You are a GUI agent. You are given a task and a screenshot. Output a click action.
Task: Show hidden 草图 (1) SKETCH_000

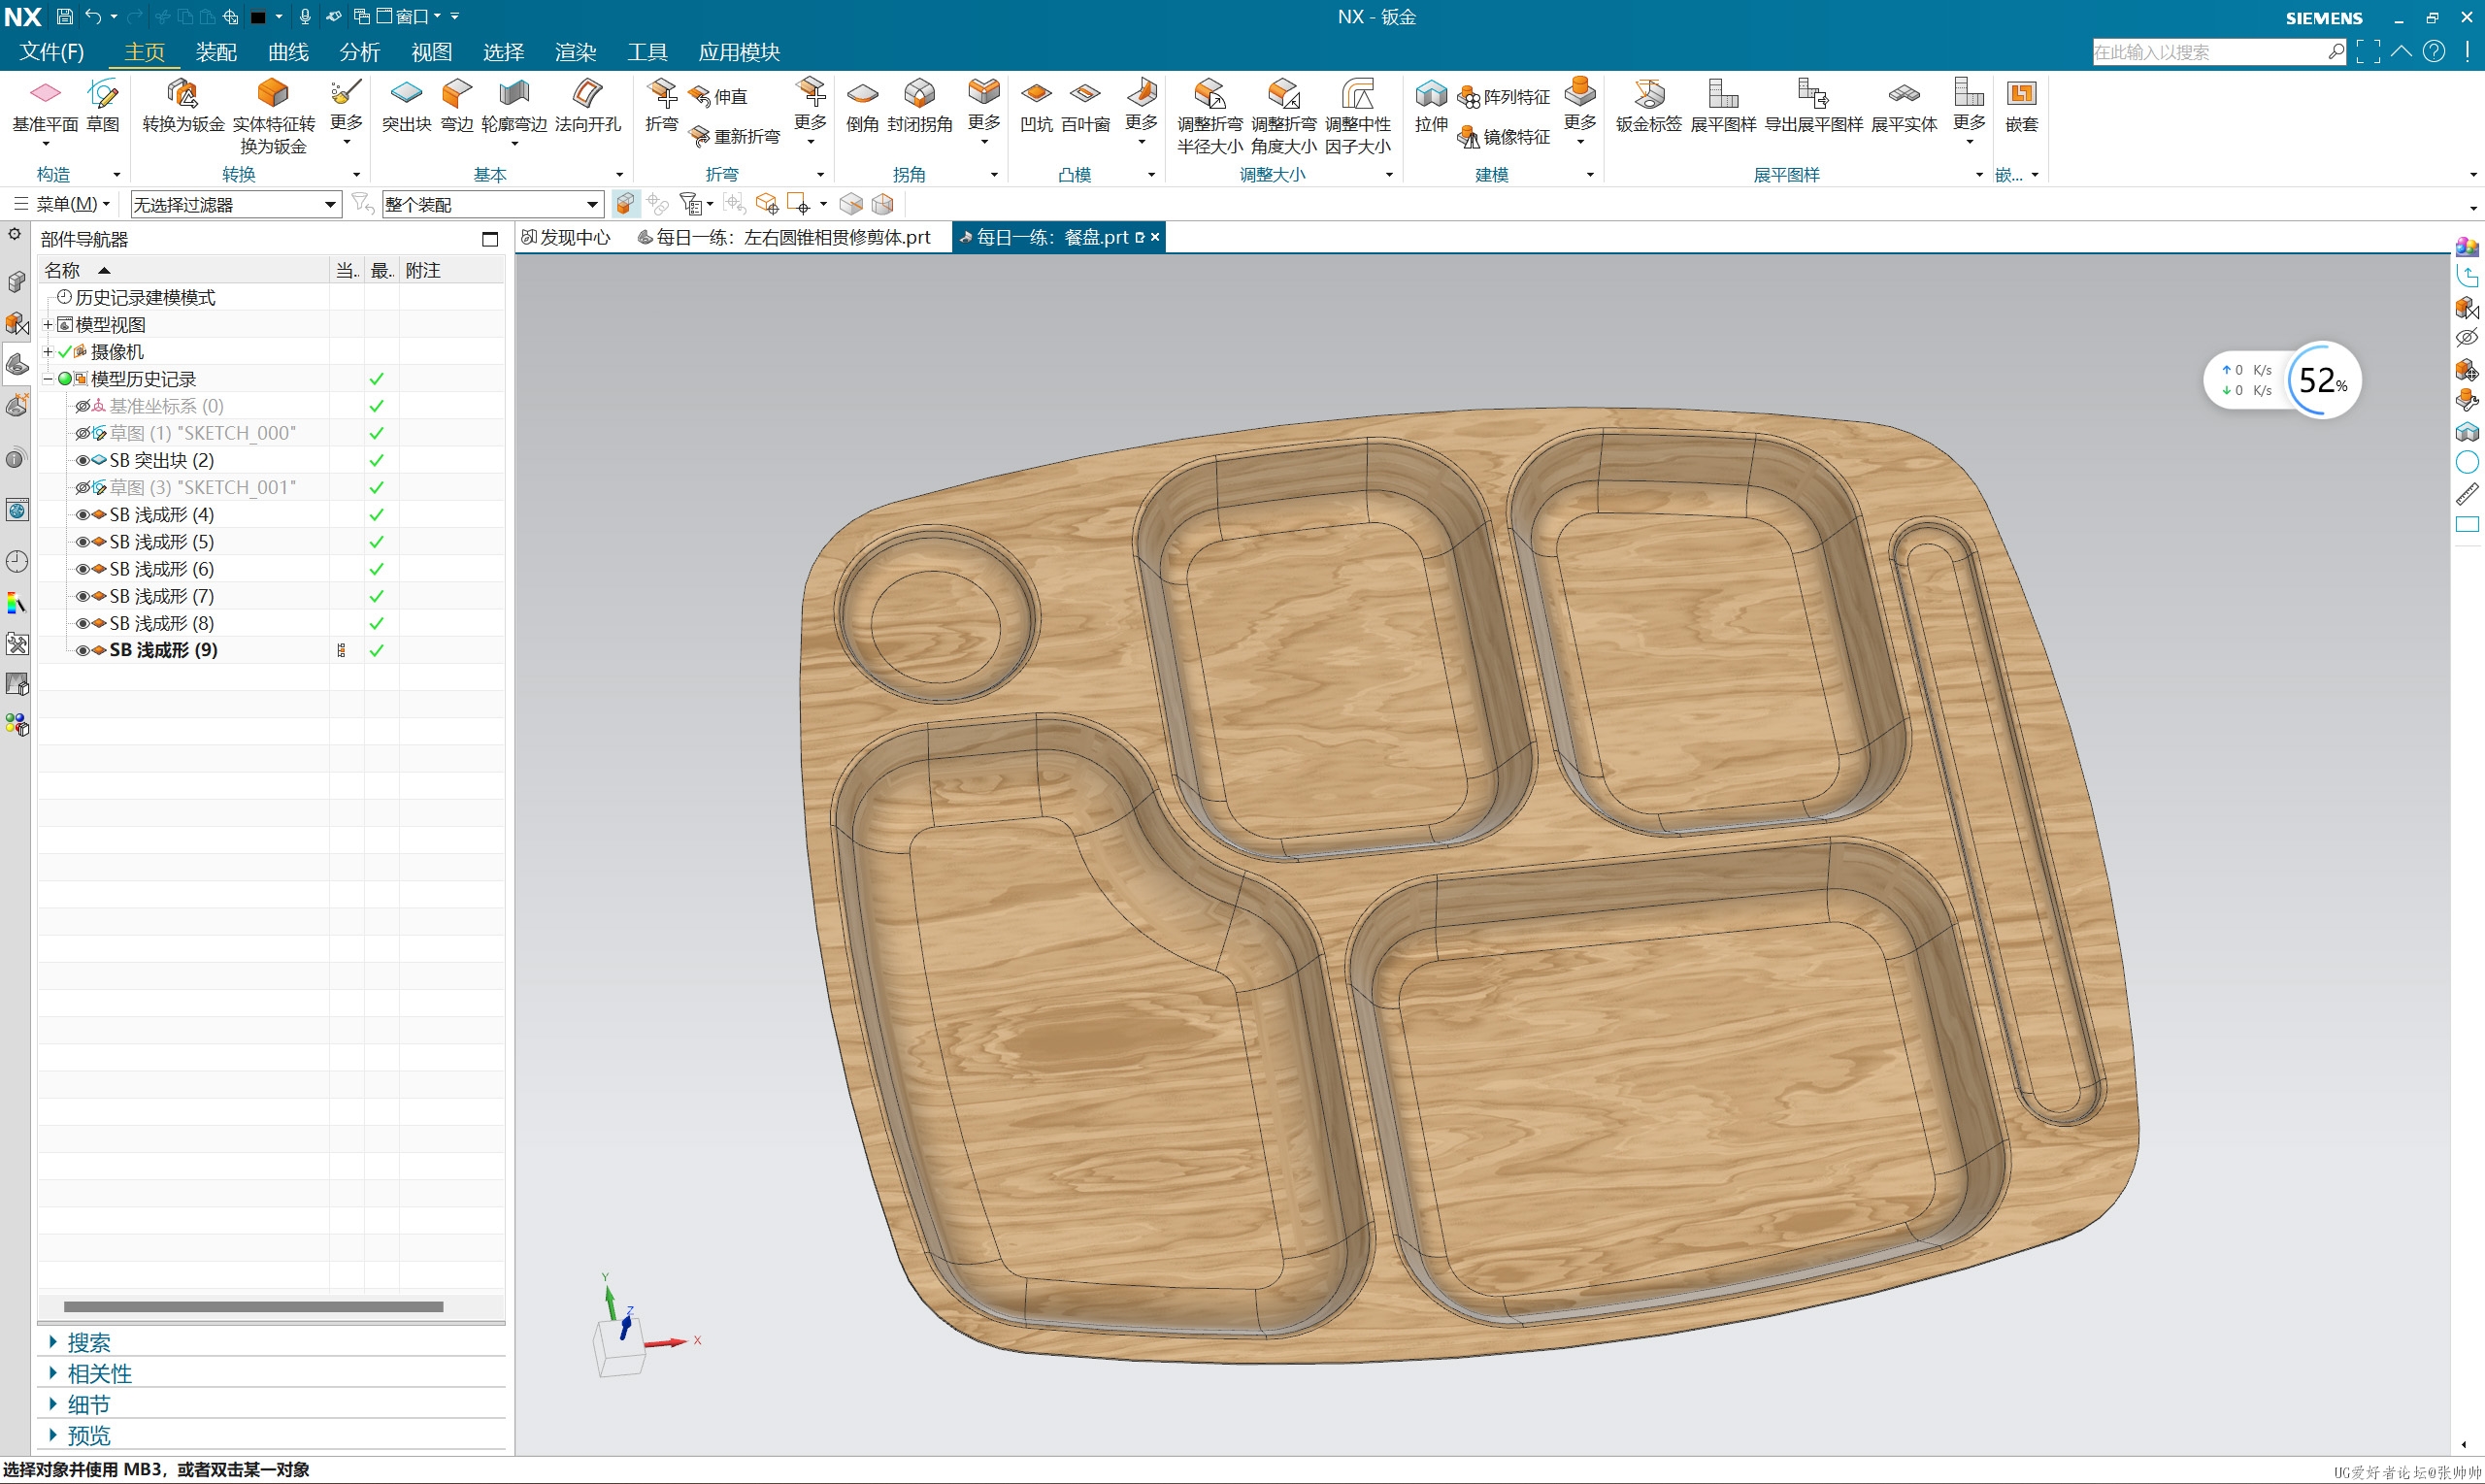pos(82,434)
